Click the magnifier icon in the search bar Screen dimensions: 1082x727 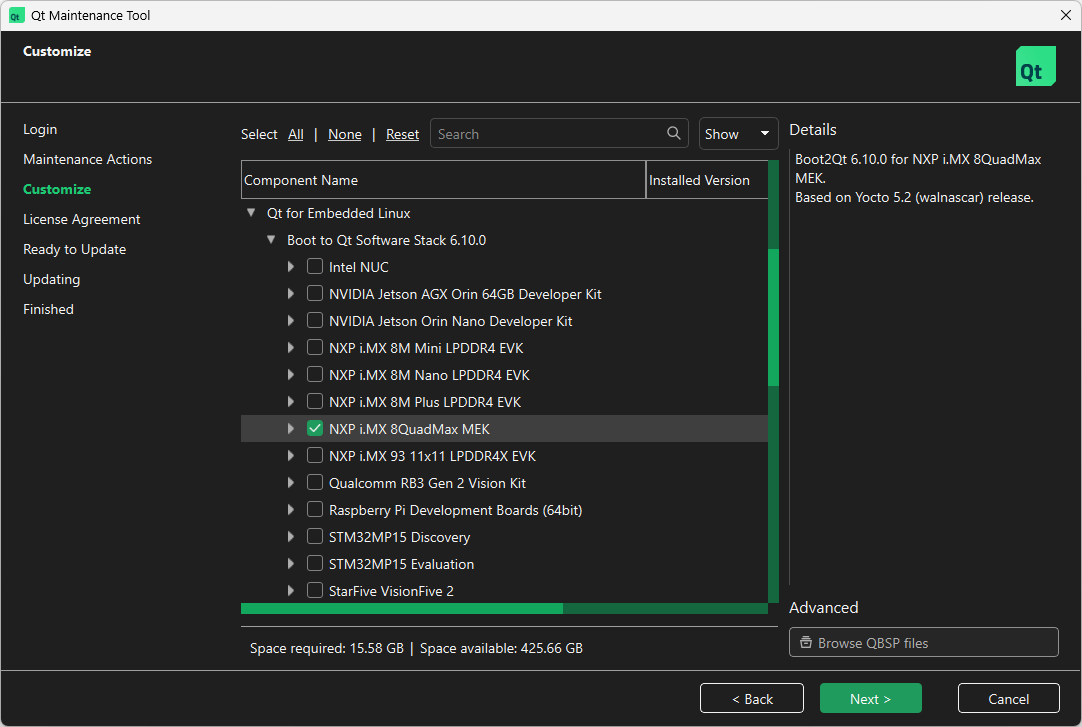coord(673,133)
